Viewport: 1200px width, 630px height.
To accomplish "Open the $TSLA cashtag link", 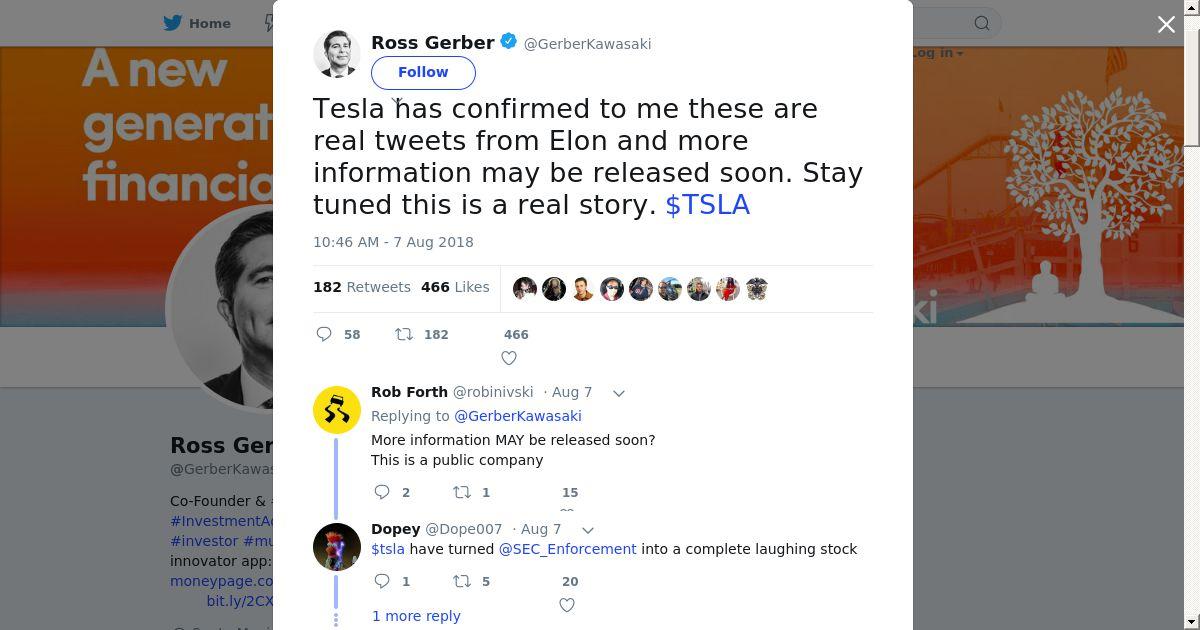I will 707,204.
